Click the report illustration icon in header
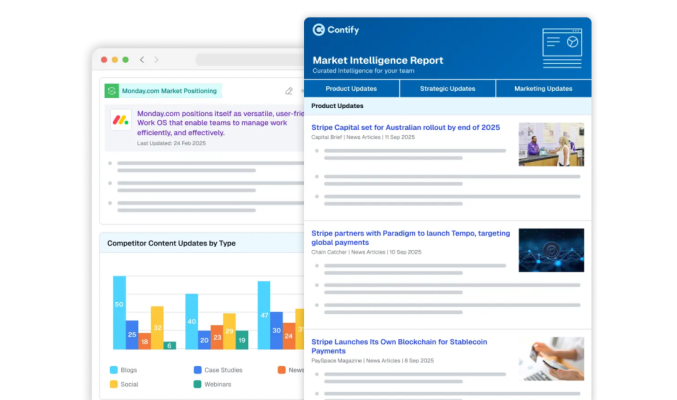Viewport: 677px width, 400px height. tap(562, 48)
